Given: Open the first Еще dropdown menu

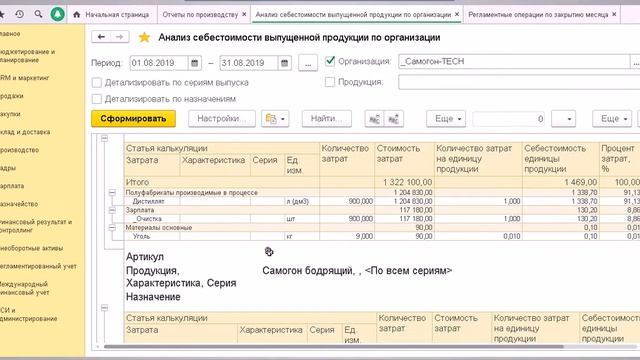Looking at the screenshot, I should pos(446,119).
